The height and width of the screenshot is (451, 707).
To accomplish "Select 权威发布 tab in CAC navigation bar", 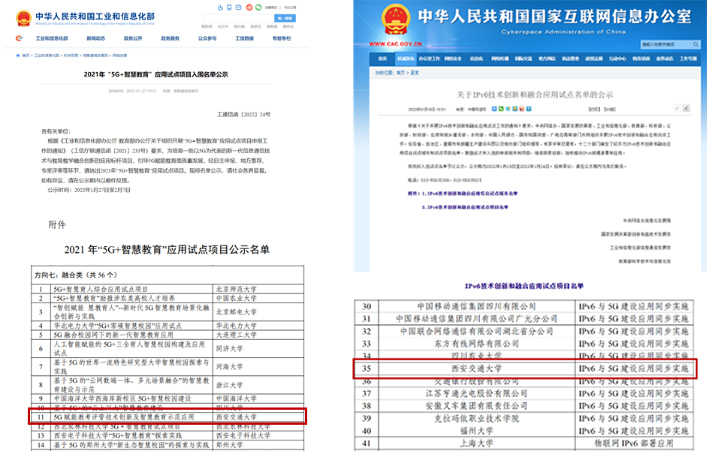I will point(406,59).
